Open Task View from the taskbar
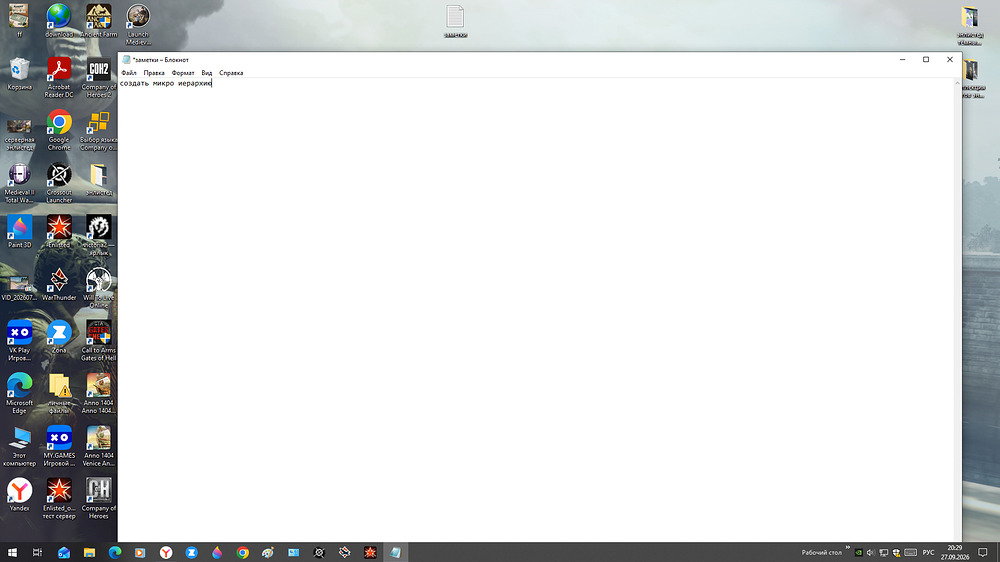Screen dimensions: 1000x562 tap(37, 552)
